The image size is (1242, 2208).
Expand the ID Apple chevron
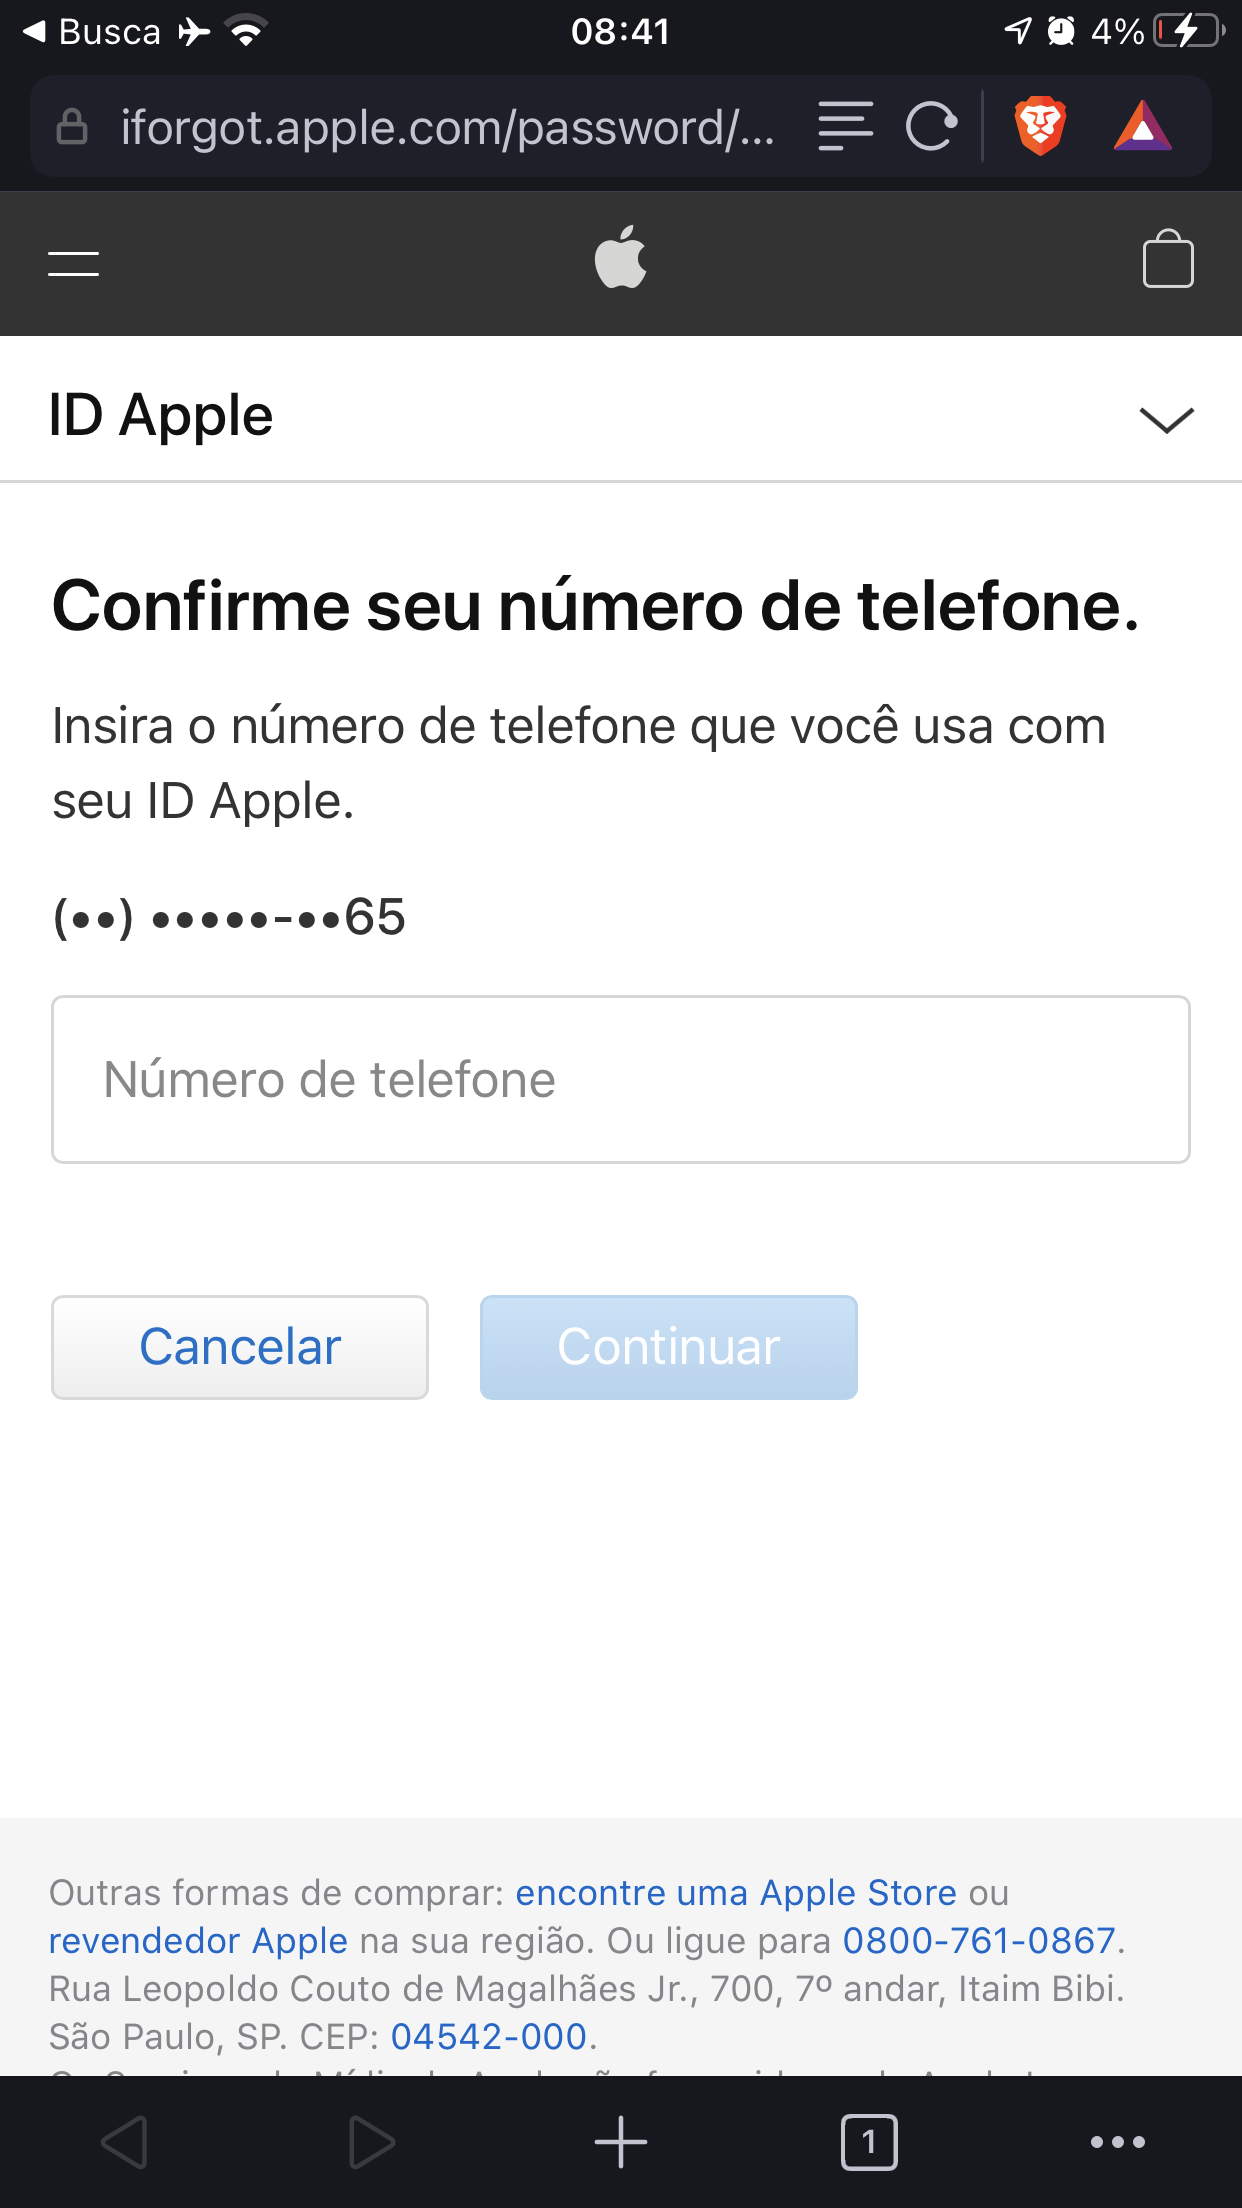[1166, 419]
